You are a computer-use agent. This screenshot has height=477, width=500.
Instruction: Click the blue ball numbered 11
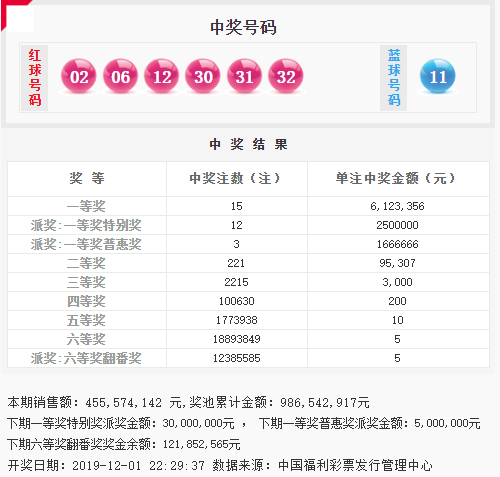(438, 76)
